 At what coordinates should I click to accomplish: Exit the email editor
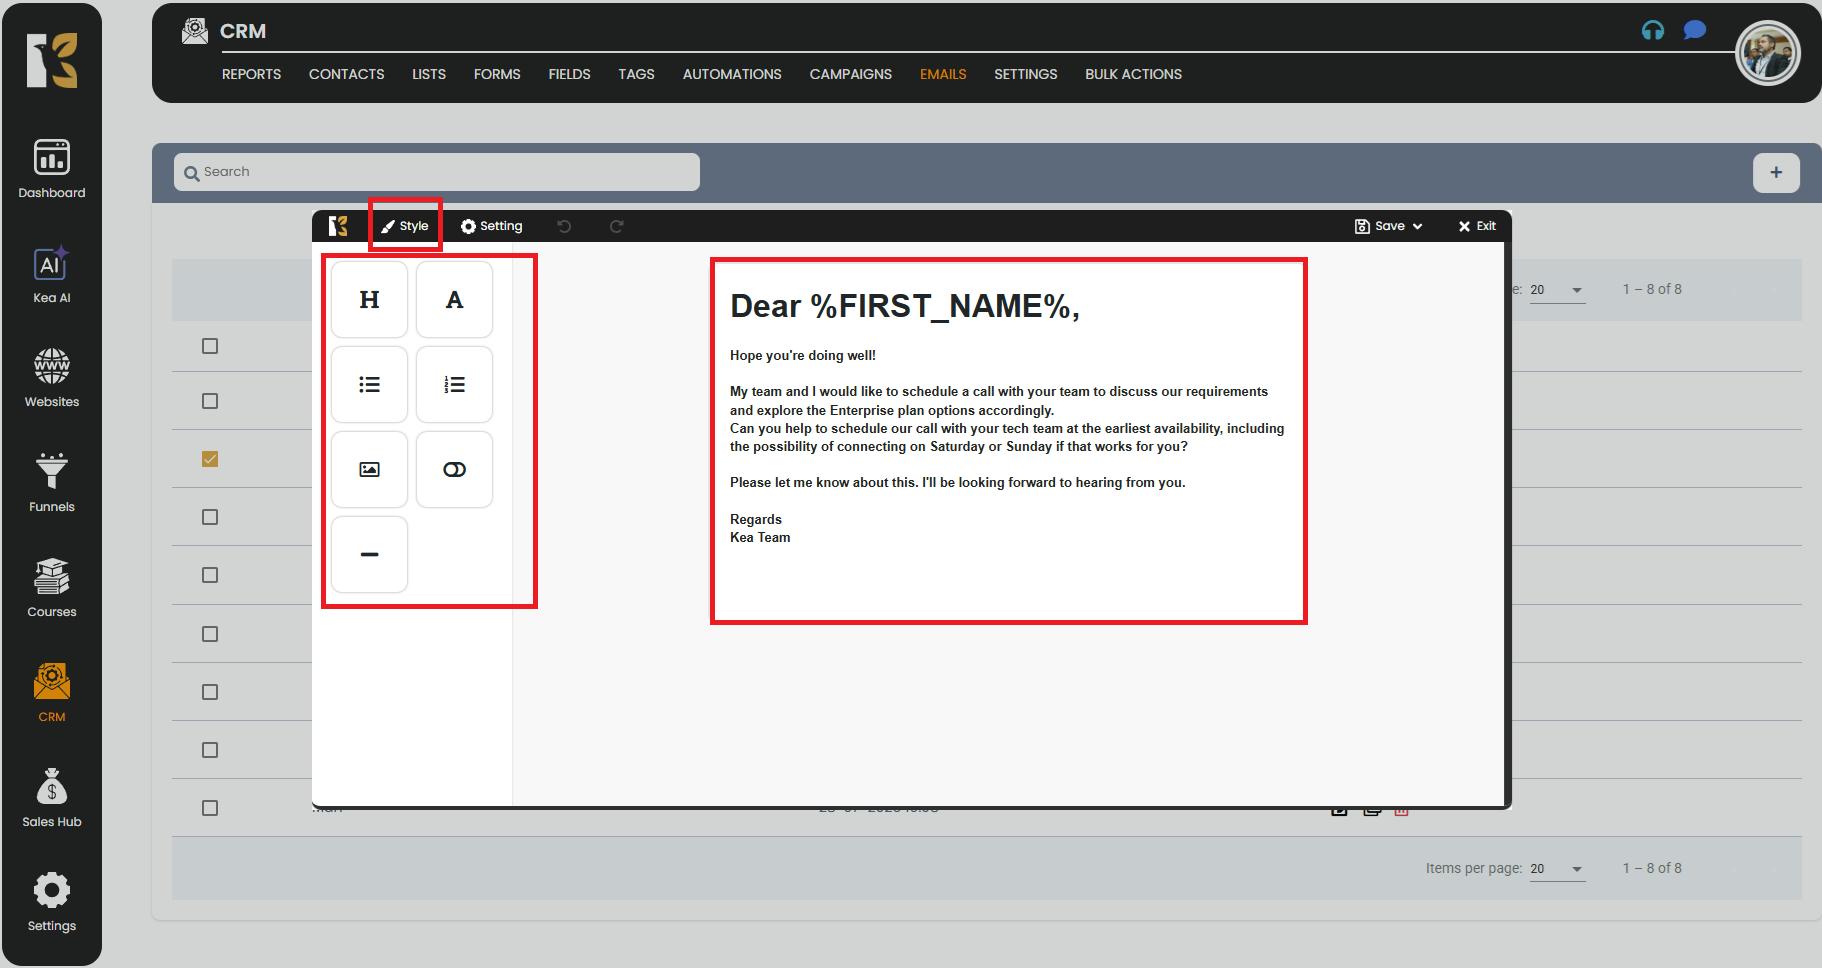pos(1477,226)
